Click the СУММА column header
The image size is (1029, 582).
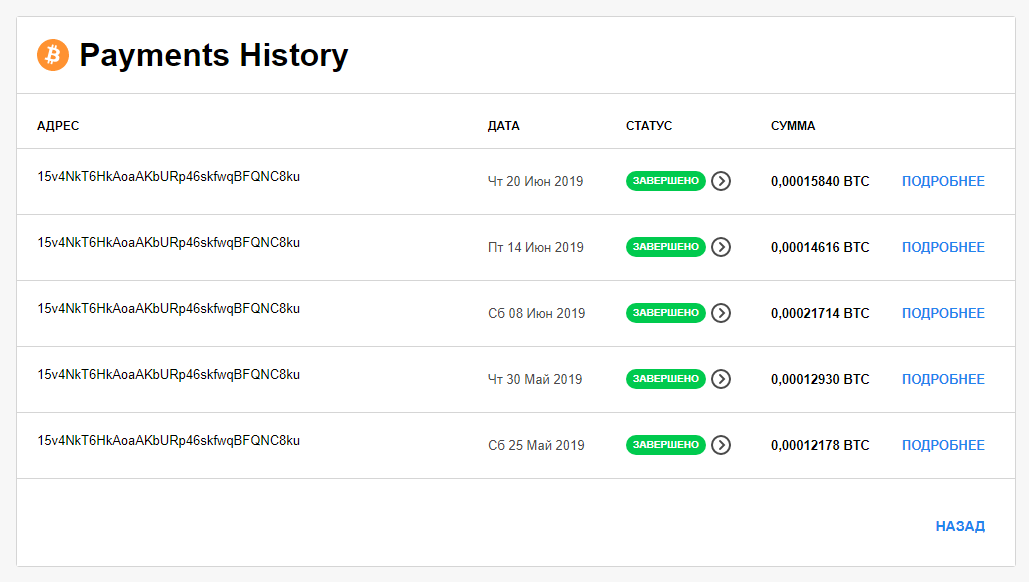[x=793, y=125]
